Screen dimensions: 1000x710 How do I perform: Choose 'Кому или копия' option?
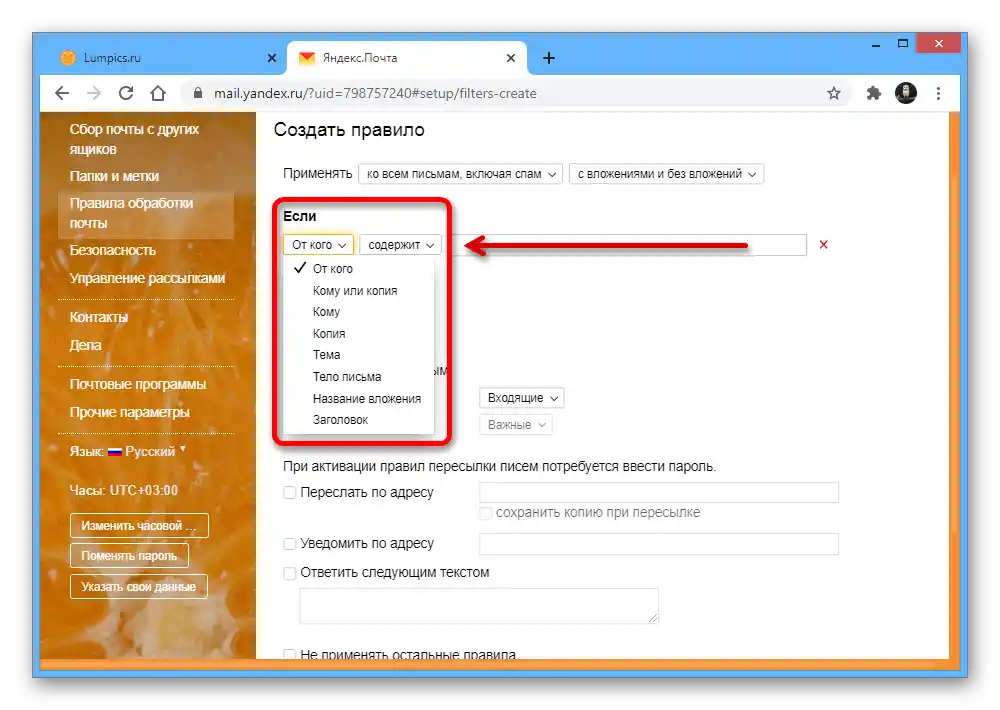[358, 291]
